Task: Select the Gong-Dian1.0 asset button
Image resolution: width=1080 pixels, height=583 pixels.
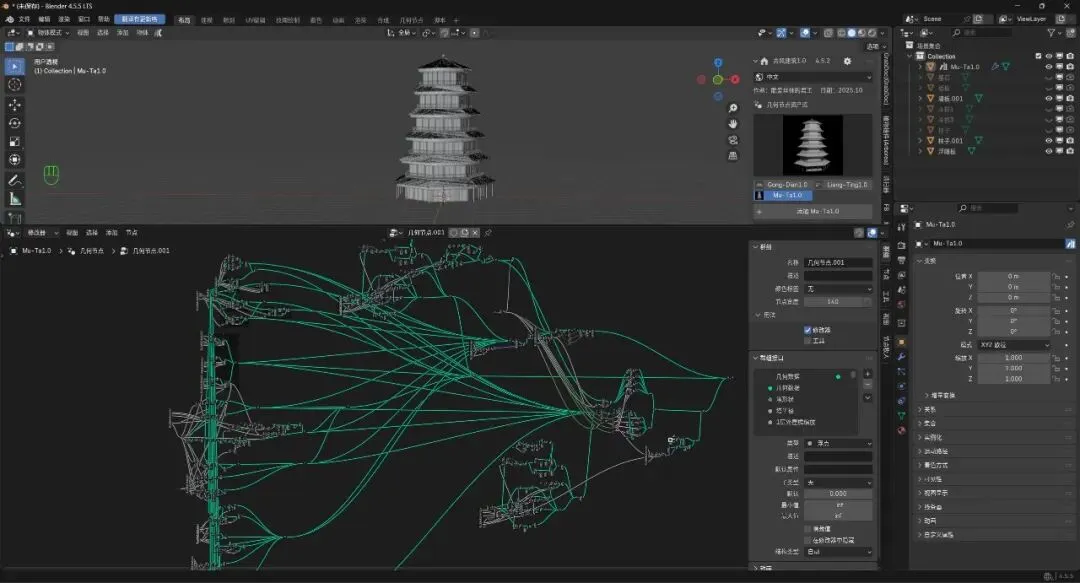Action: pos(785,185)
